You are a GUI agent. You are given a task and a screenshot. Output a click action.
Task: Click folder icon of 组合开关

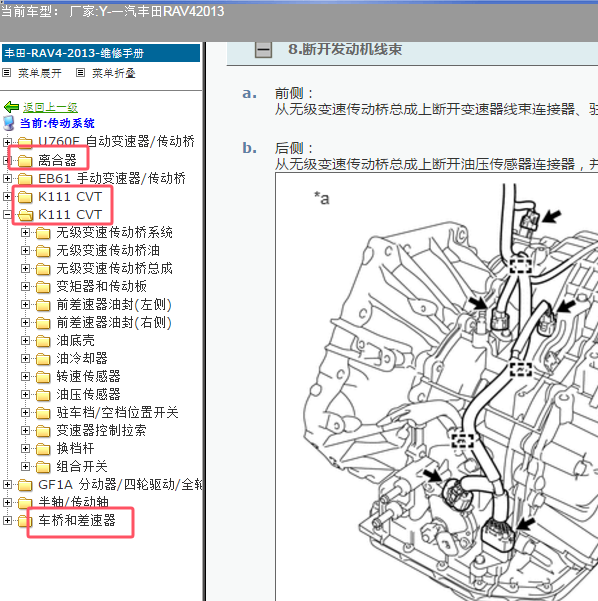tap(43, 467)
